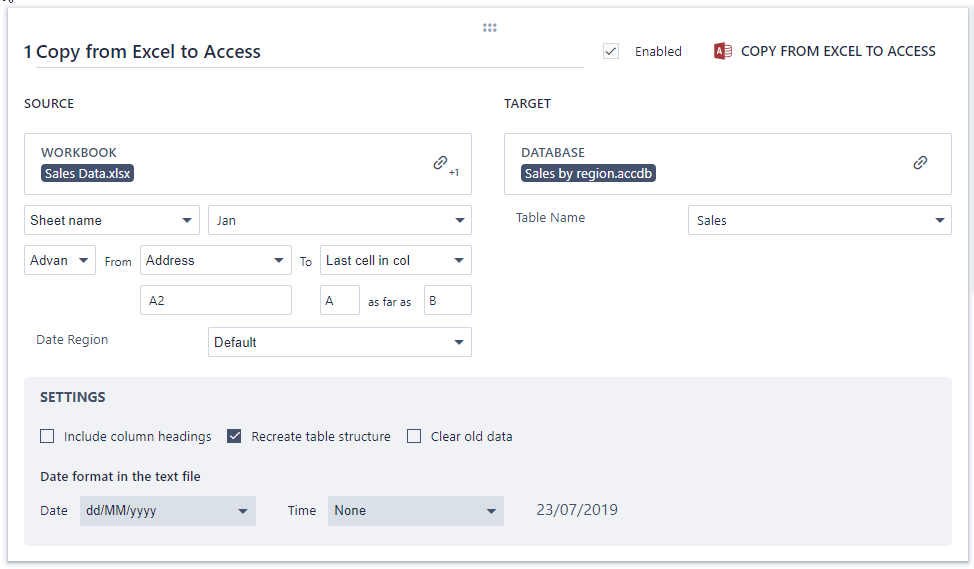974x569 pixels.
Task: Grab the drag handle dots at top
Action: (x=489, y=28)
